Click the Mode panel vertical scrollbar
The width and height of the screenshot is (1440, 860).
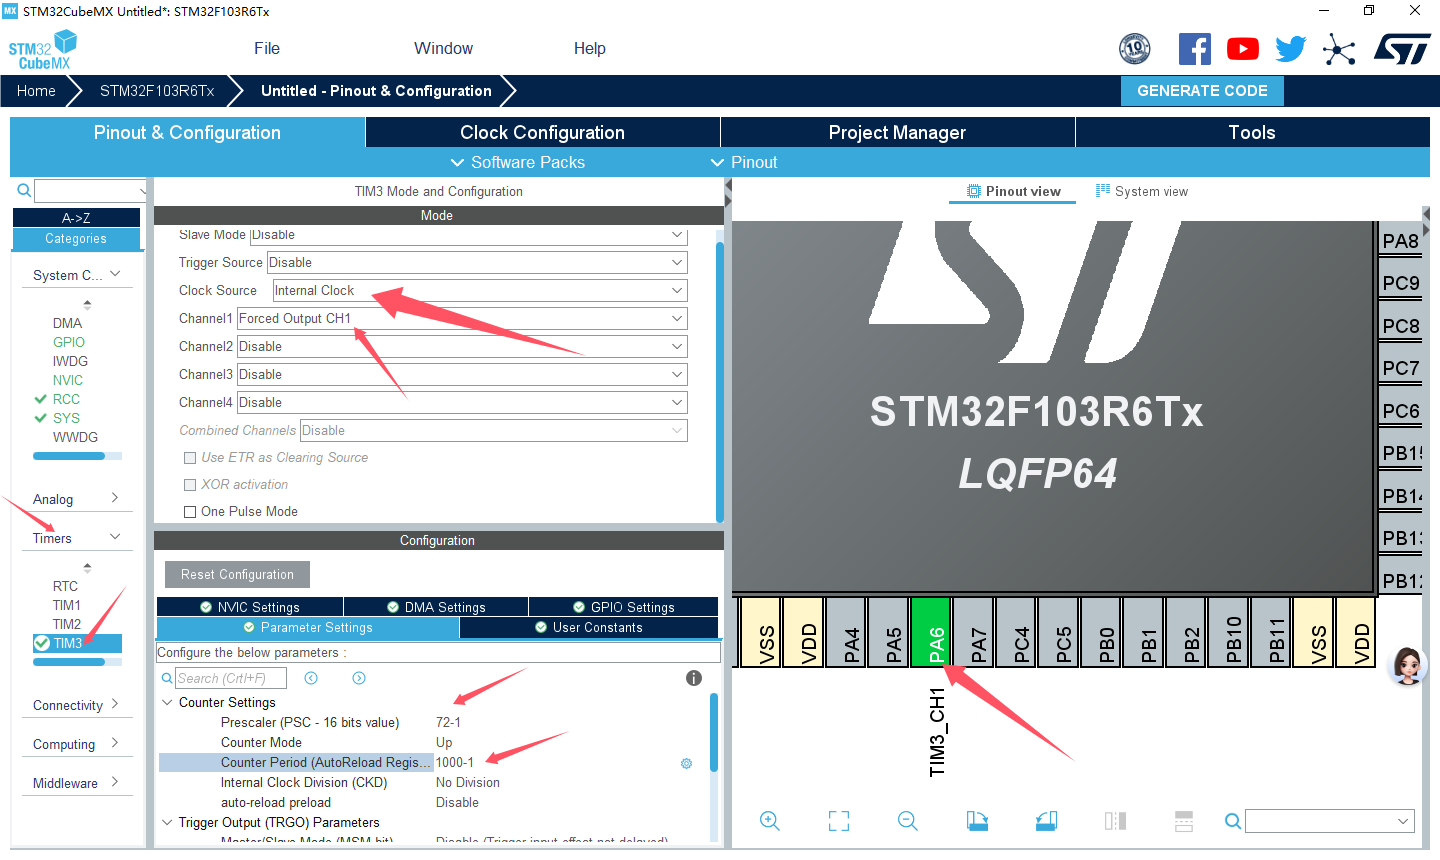pyautogui.click(x=720, y=380)
